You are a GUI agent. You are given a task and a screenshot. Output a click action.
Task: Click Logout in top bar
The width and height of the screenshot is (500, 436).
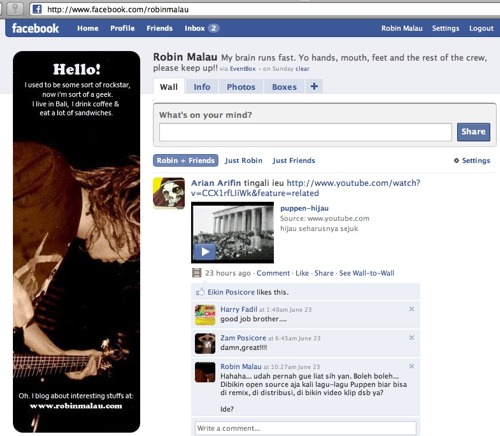point(481,28)
